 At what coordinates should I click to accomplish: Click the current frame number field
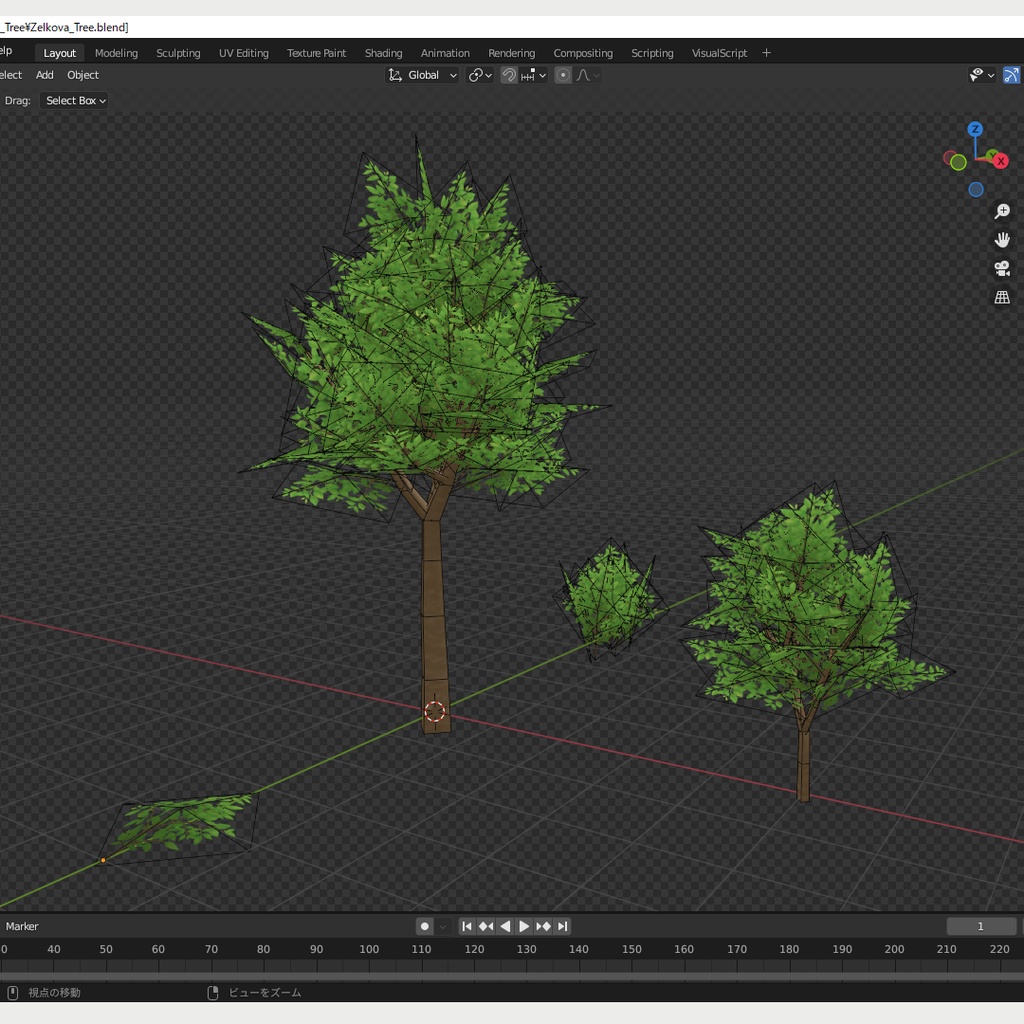tap(981, 926)
